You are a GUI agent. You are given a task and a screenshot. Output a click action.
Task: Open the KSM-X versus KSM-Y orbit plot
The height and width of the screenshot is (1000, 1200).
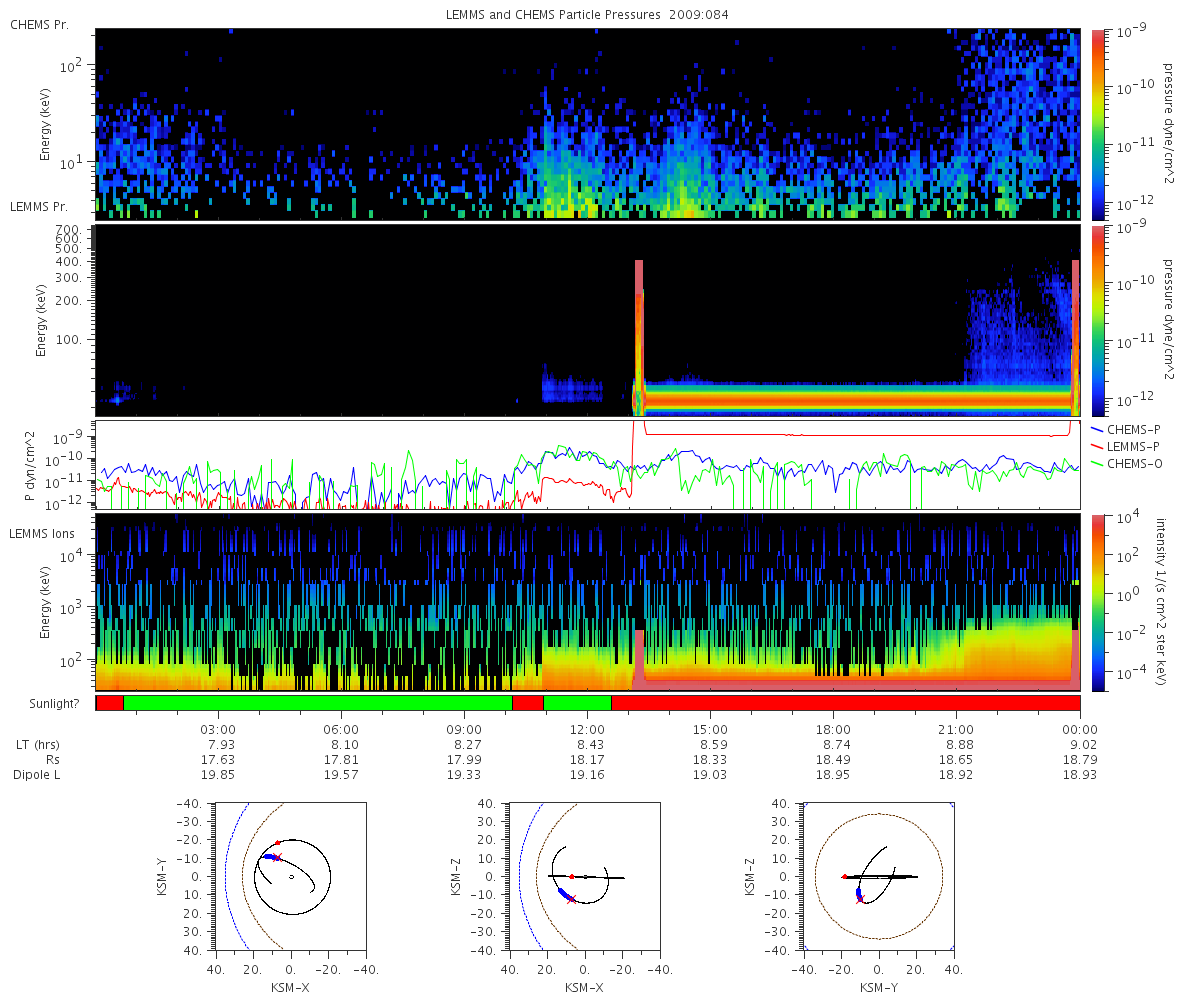(290, 877)
